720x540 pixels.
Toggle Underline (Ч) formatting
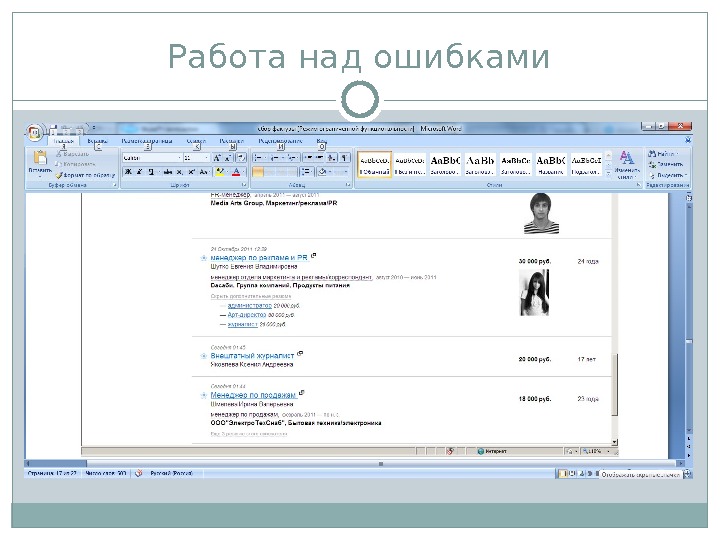click(151, 172)
